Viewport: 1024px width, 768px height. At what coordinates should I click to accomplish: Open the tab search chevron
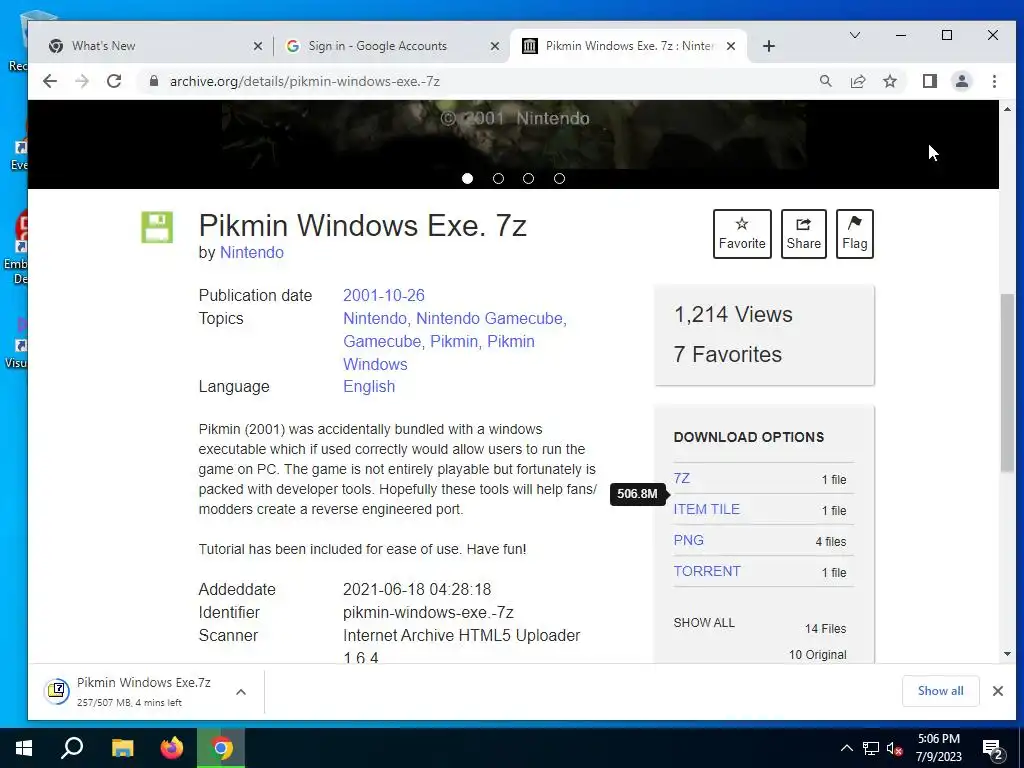(x=854, y=35)
